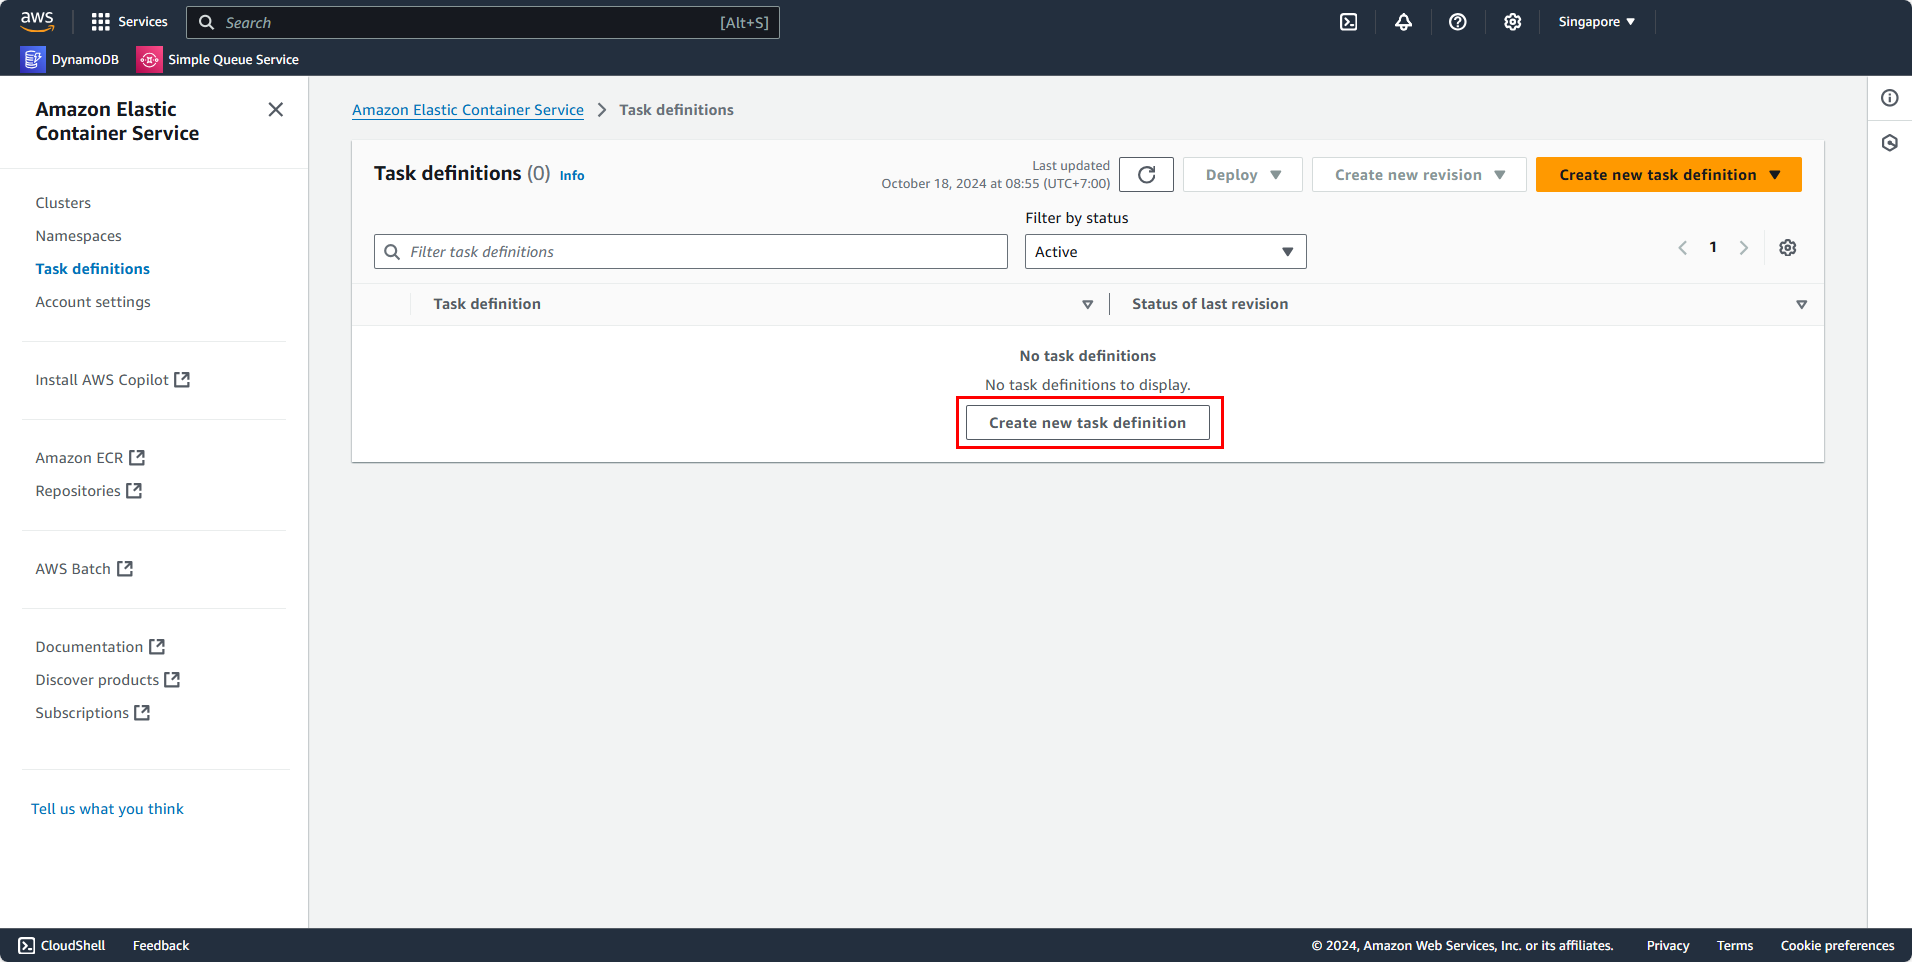Close the ECS navigation sidebar
Screen dimensions: 1912x962
tap(276, 109)
